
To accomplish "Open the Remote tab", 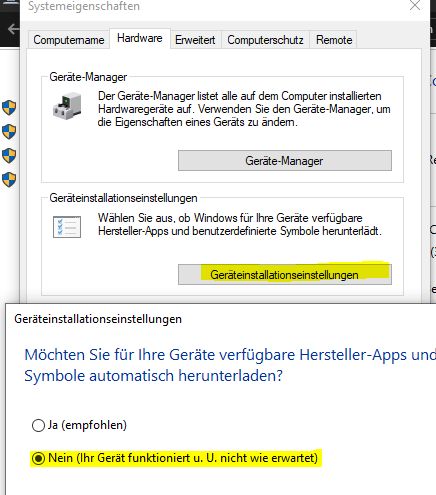I will (x=334, y=40).
